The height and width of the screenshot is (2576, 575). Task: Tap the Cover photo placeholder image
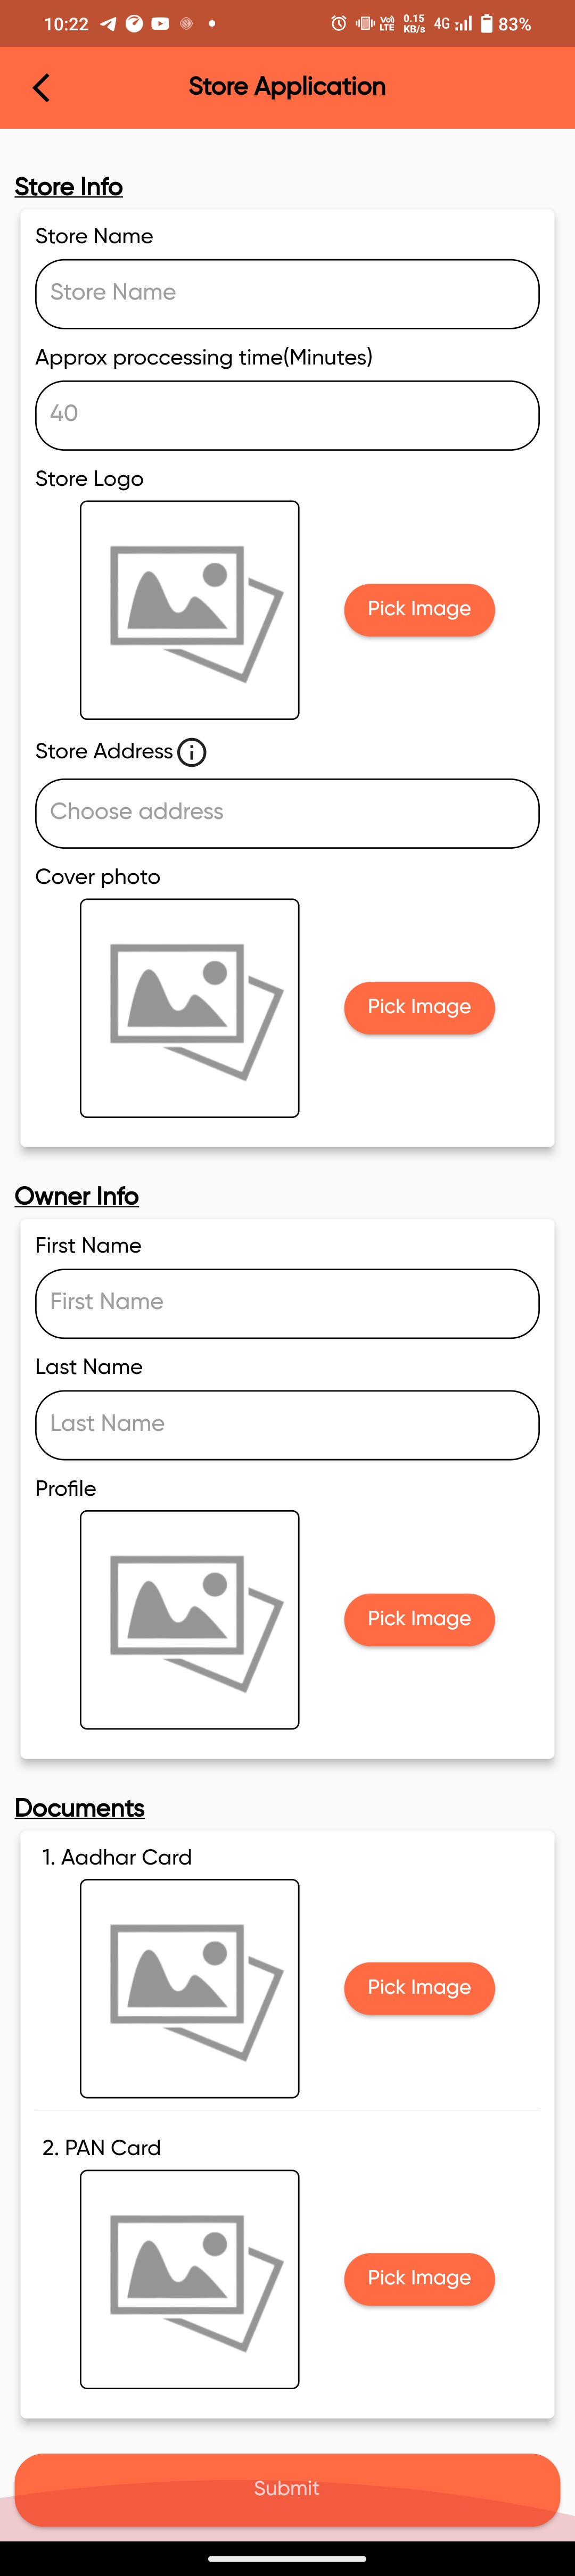(190, 1008)
